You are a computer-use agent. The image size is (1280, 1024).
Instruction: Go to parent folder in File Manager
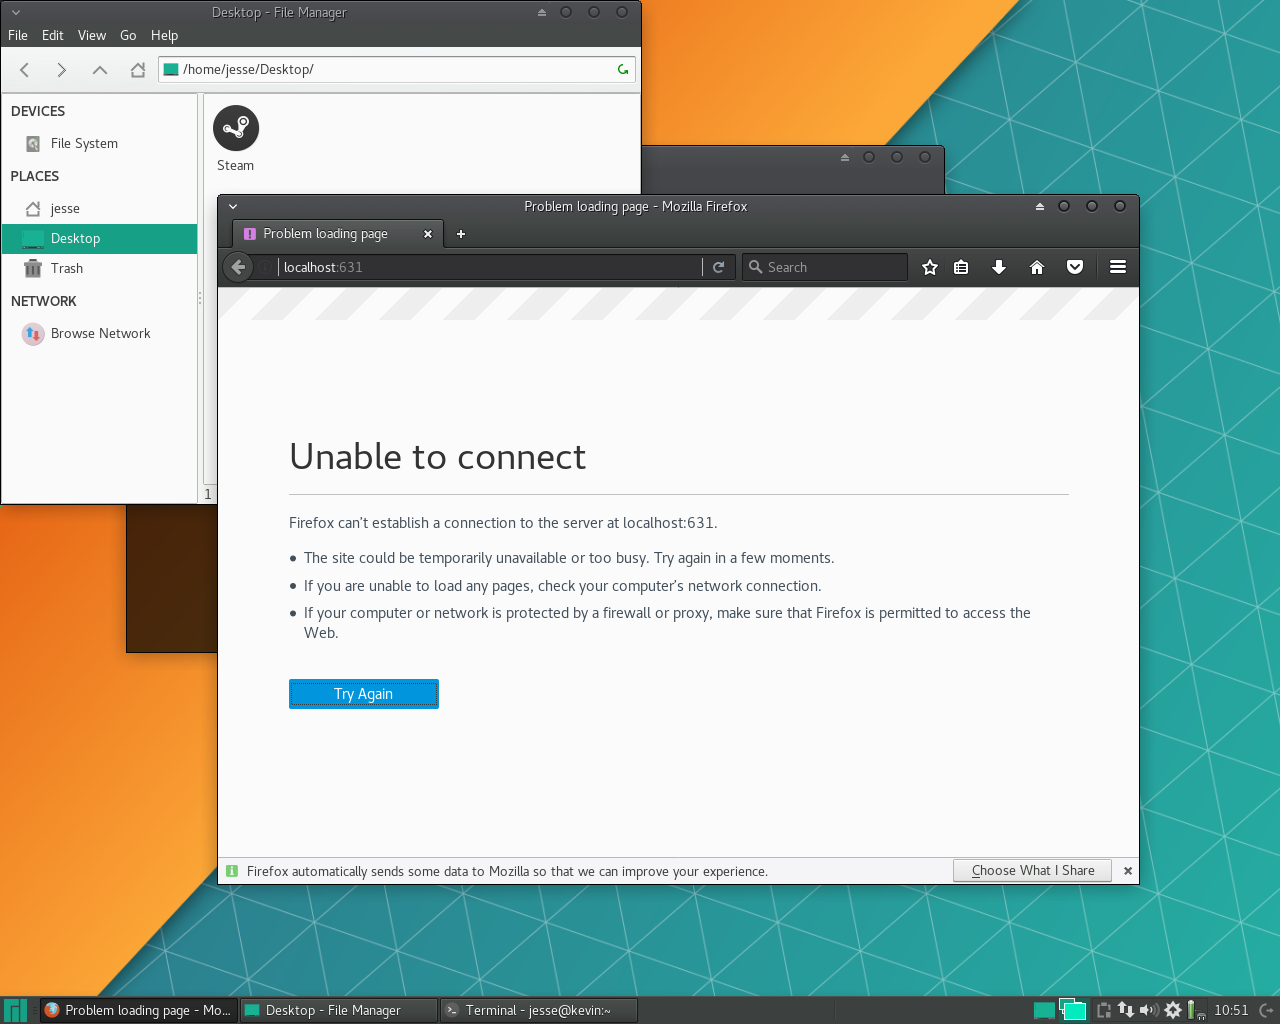coord(100,70)
